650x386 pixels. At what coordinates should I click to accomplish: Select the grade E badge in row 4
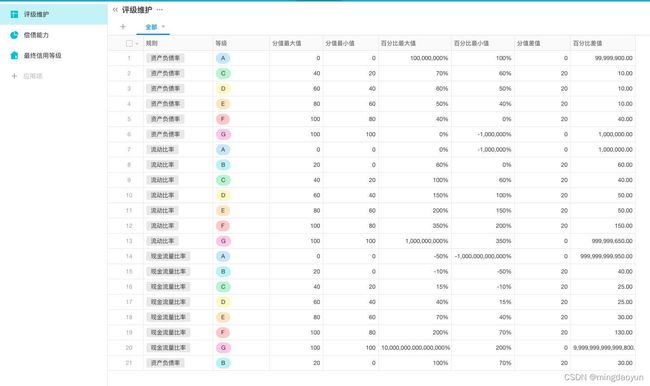[223, 104]
